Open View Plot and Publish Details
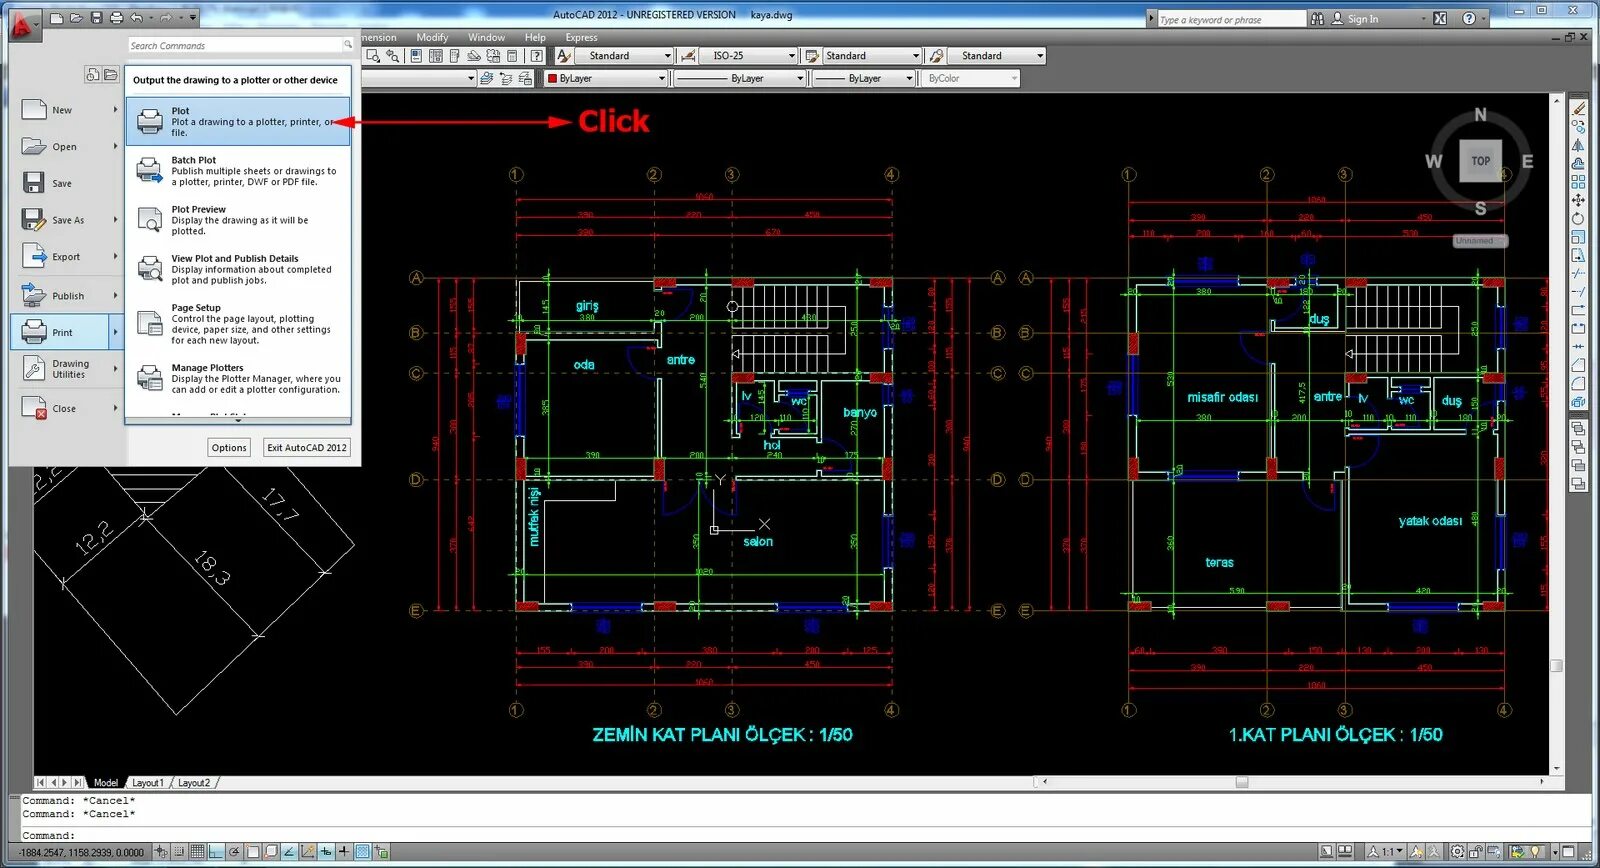 coord(238,269)
